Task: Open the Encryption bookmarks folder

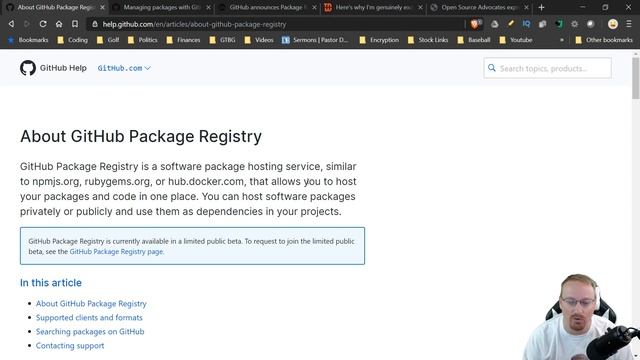Action: (x=379, y=40)
